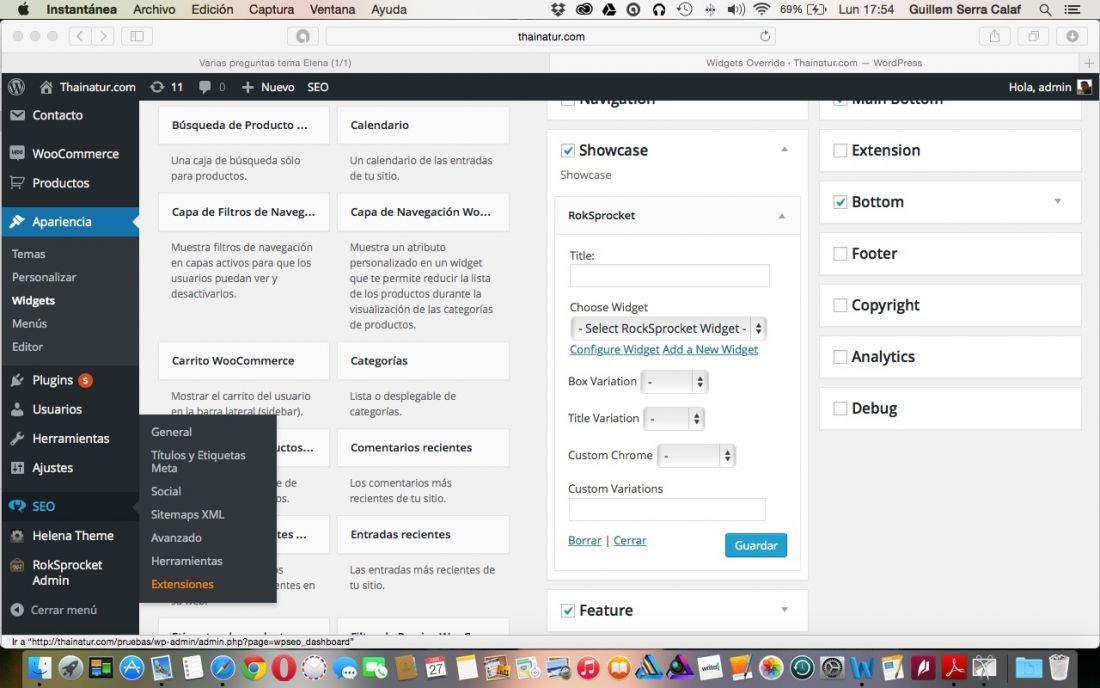Collapse the Showcase section arrow
This screenshot has height=688, width=1100.
[x=784, y=149]
